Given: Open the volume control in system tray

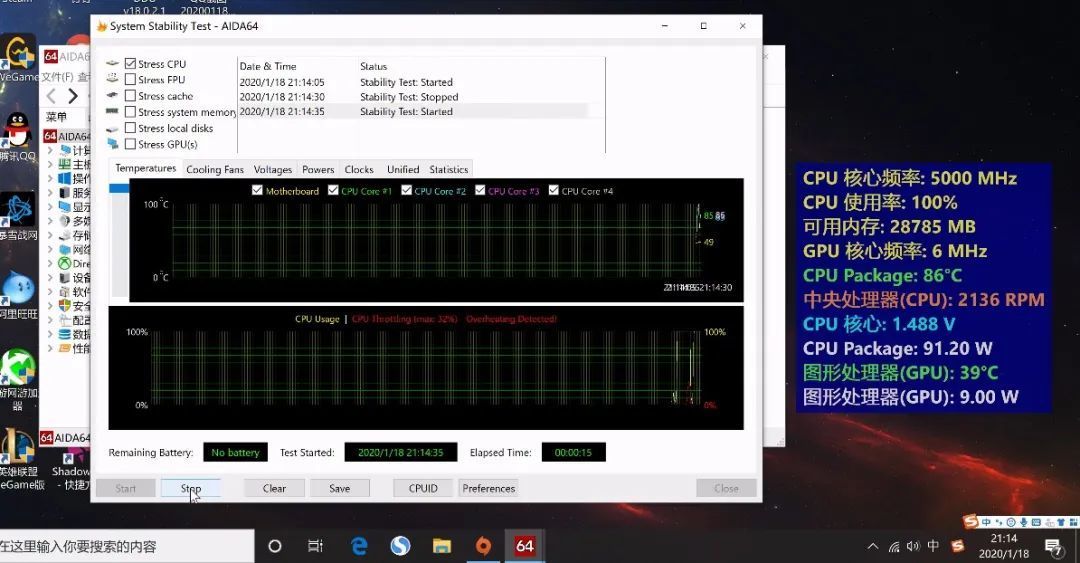Looking at the screenshot, I should pos(913,546).
